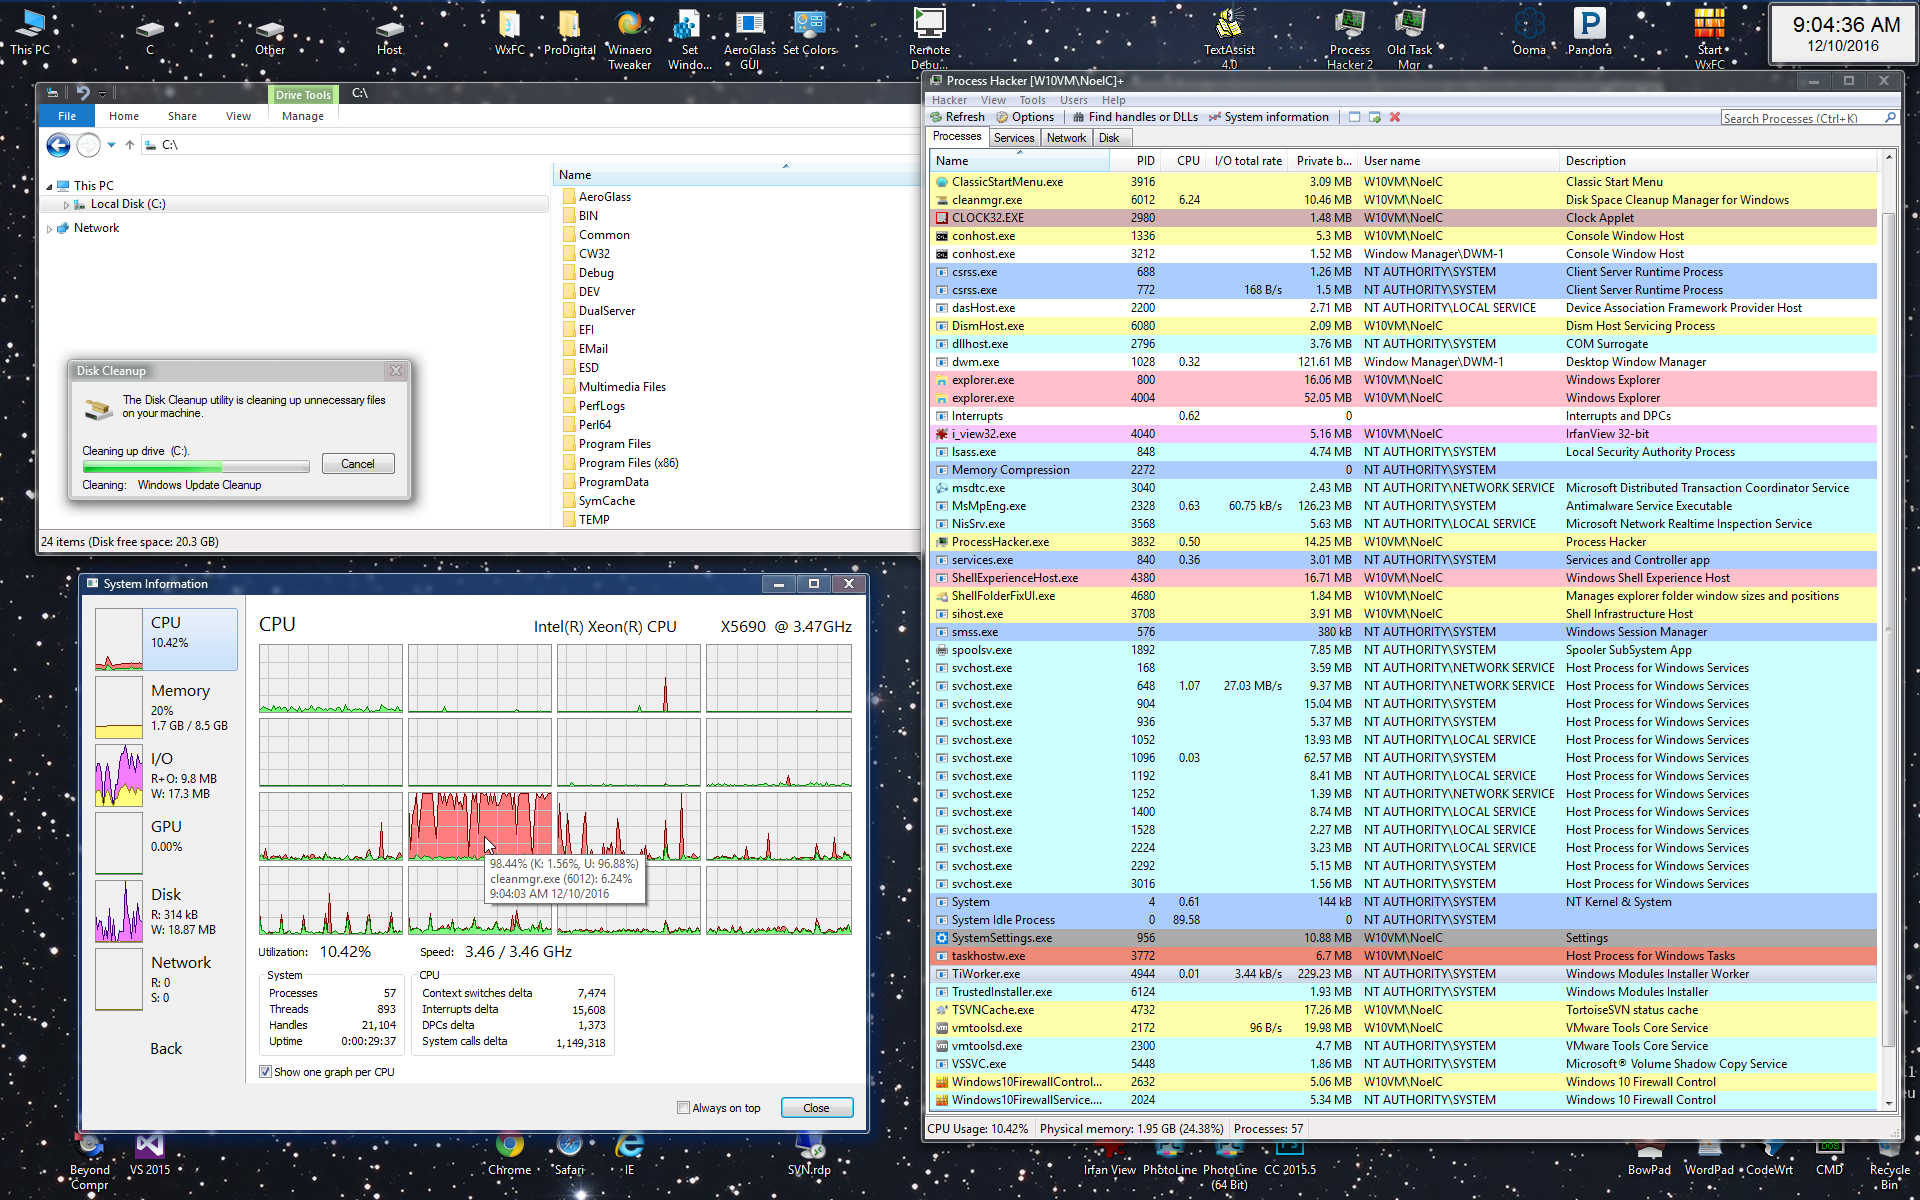Click Process Hacker vertical scrollbar
1920x1200 pixels.
click(1888, 630)
